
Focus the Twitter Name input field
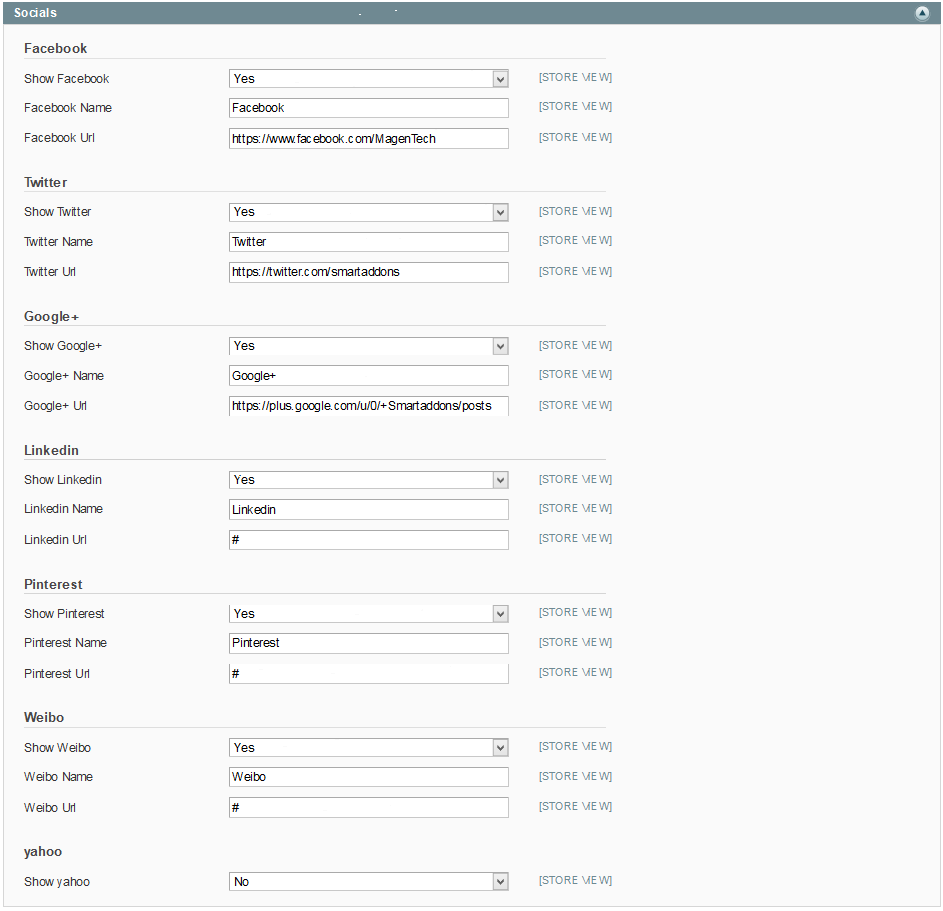(369, 242)
